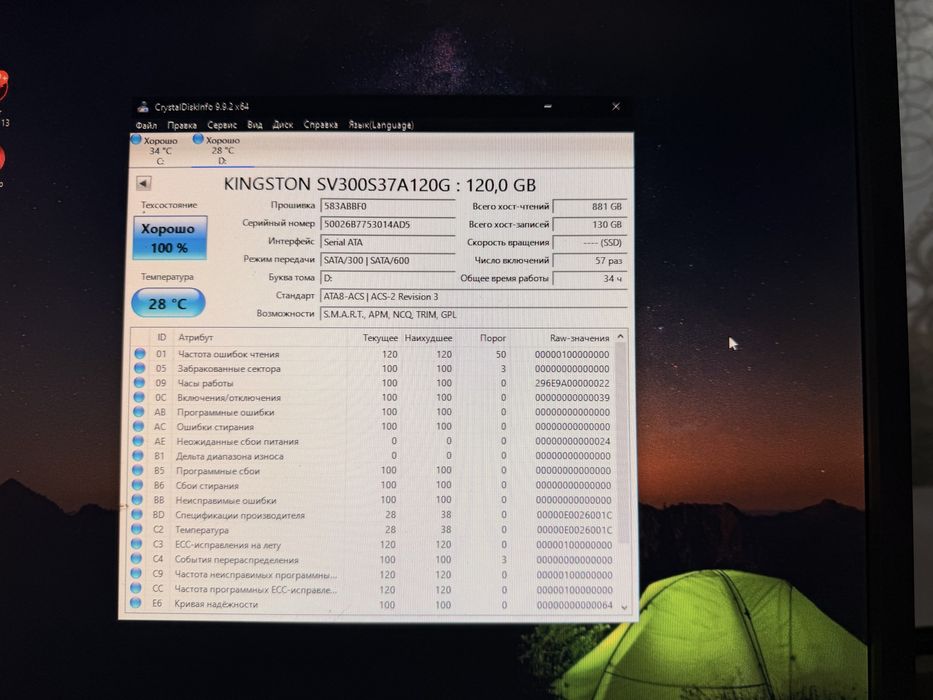Click the serial number field
The width and height of the screenshot is (933, 700).
pos(387,224)
